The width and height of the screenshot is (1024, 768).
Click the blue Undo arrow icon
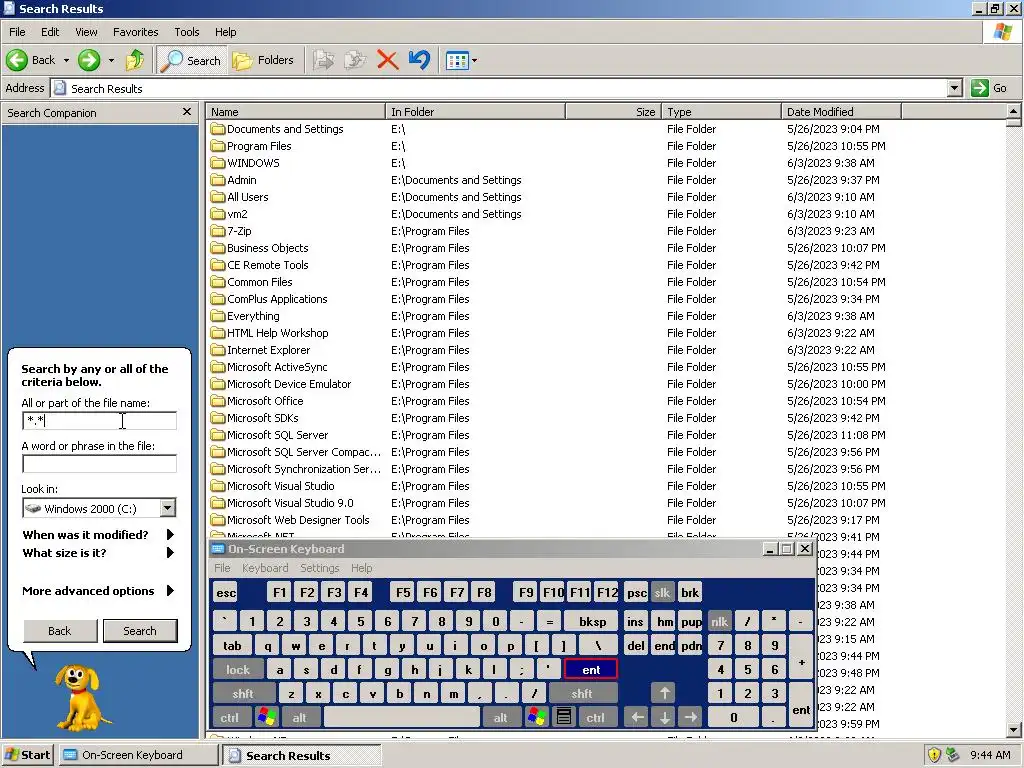419,60
